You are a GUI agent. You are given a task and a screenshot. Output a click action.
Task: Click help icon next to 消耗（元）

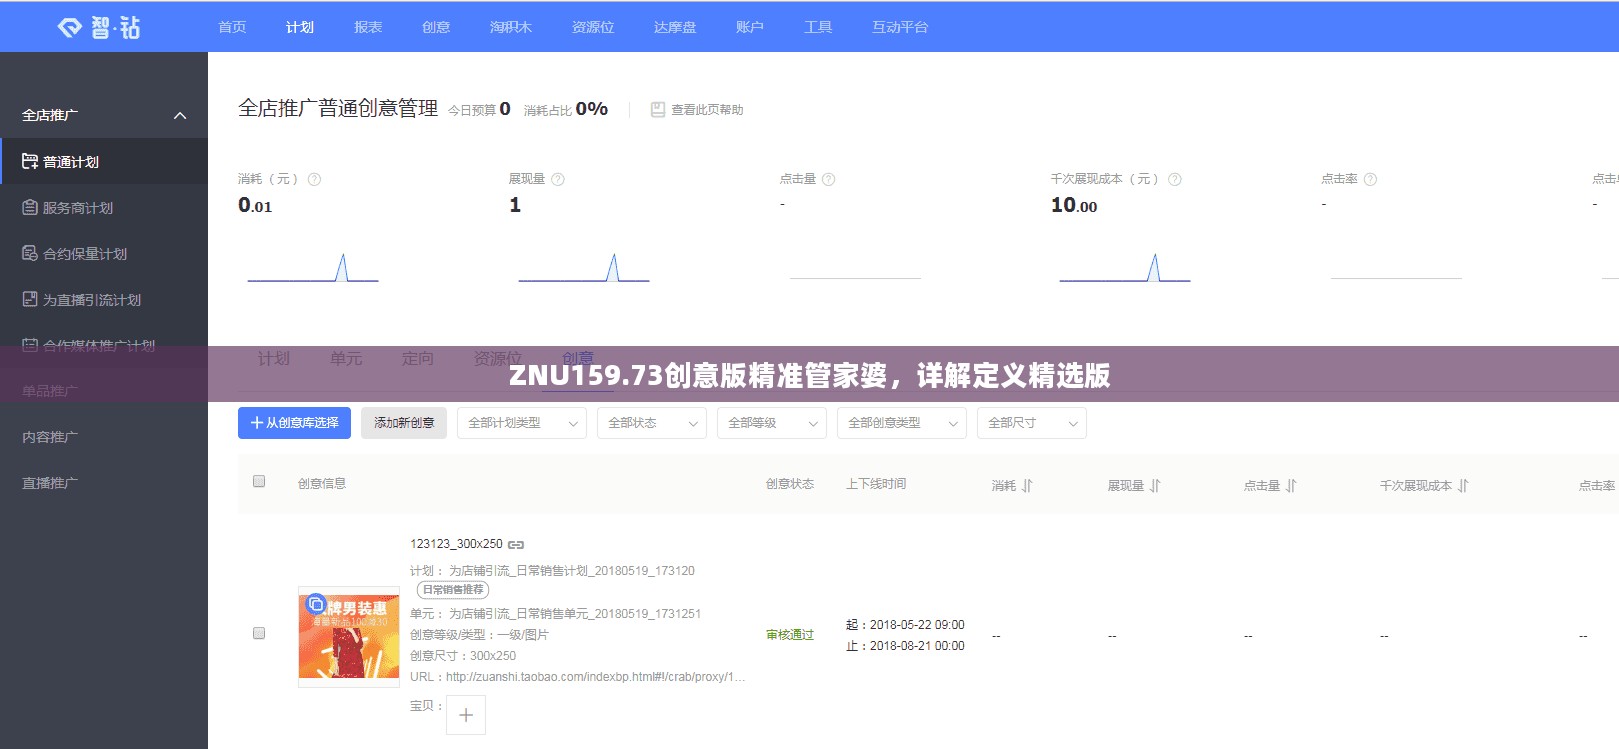[x=314, y=179]
